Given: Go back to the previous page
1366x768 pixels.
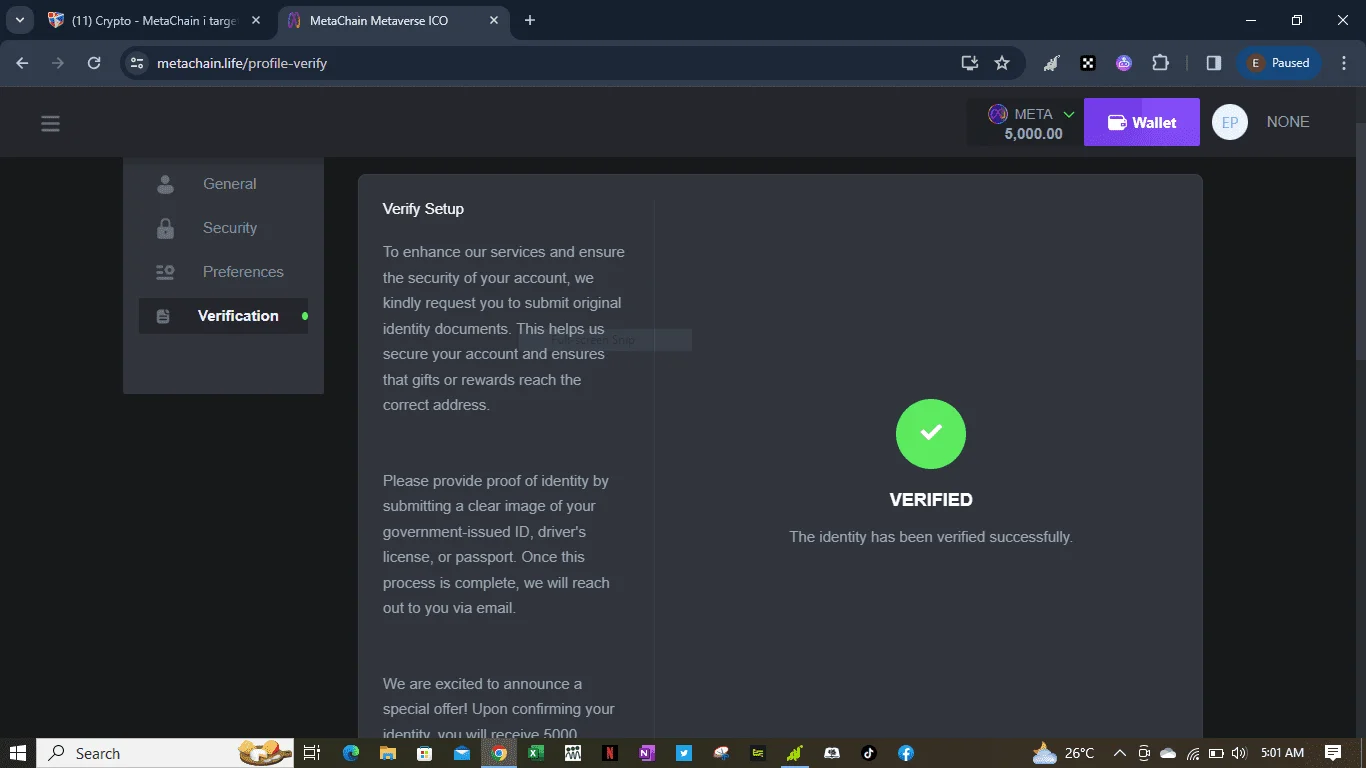Looking at the screenshot, I should click(x=22, y=63).
